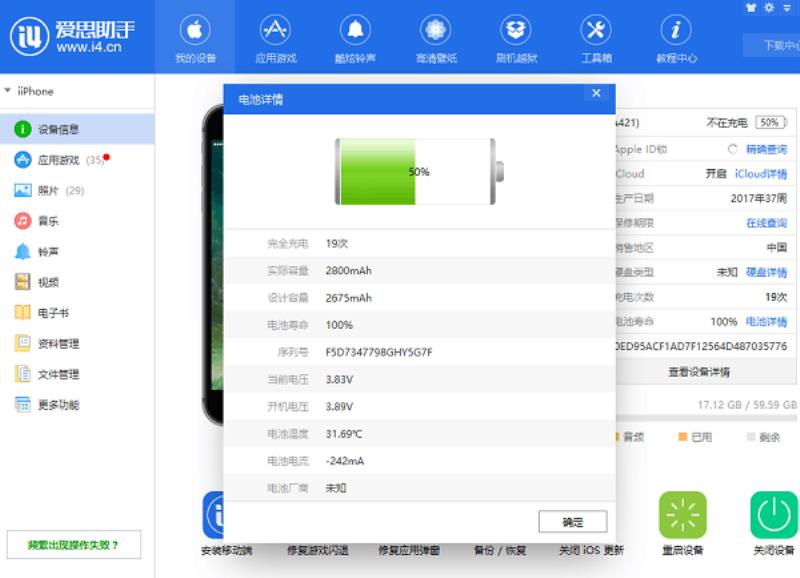Click the 剩余 gray legend swatch
The image size is (800, 578).
pos(751,437)
